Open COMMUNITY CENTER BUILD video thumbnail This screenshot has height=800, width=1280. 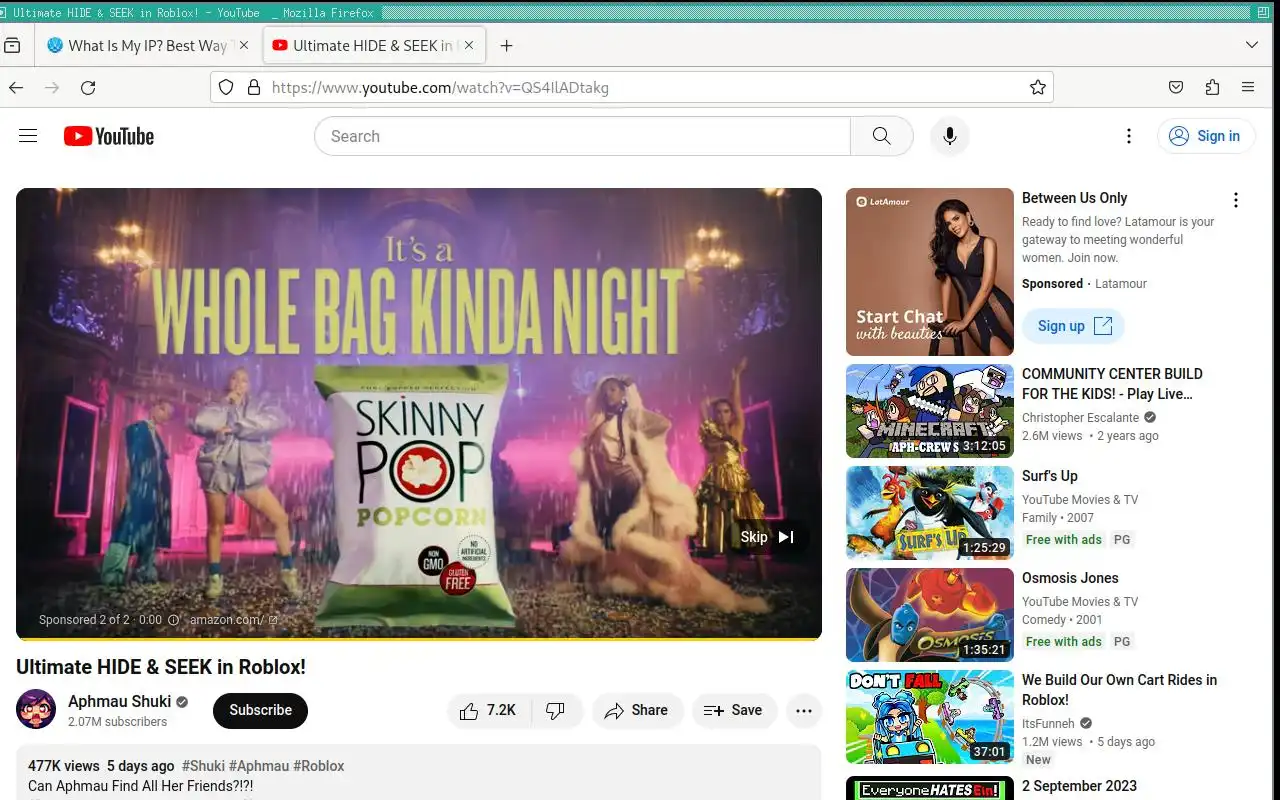[x=930, y=411]
